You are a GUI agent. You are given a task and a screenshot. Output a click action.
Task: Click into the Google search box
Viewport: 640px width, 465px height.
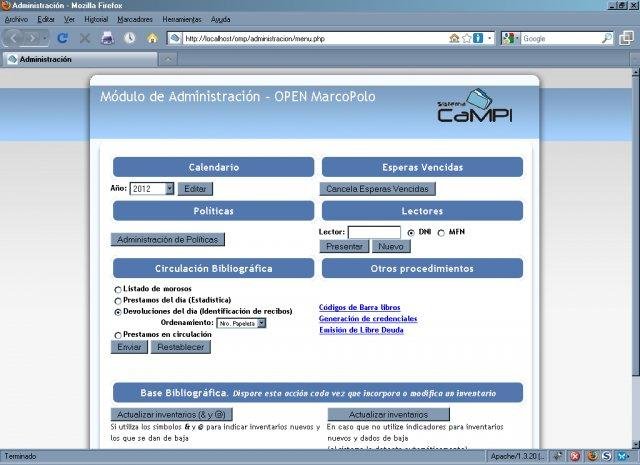point(561,38)
